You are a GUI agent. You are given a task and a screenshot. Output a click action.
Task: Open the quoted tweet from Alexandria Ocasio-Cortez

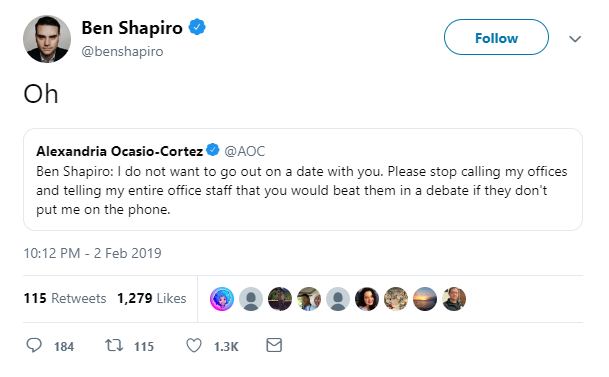coord(303,179)
